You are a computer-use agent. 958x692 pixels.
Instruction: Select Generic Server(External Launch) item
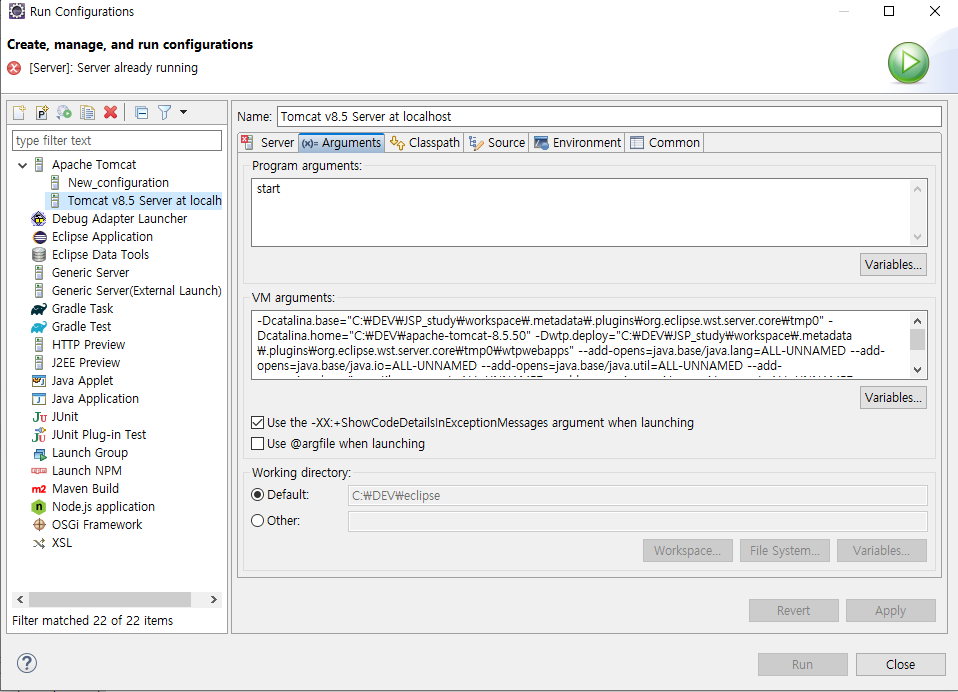136,291
